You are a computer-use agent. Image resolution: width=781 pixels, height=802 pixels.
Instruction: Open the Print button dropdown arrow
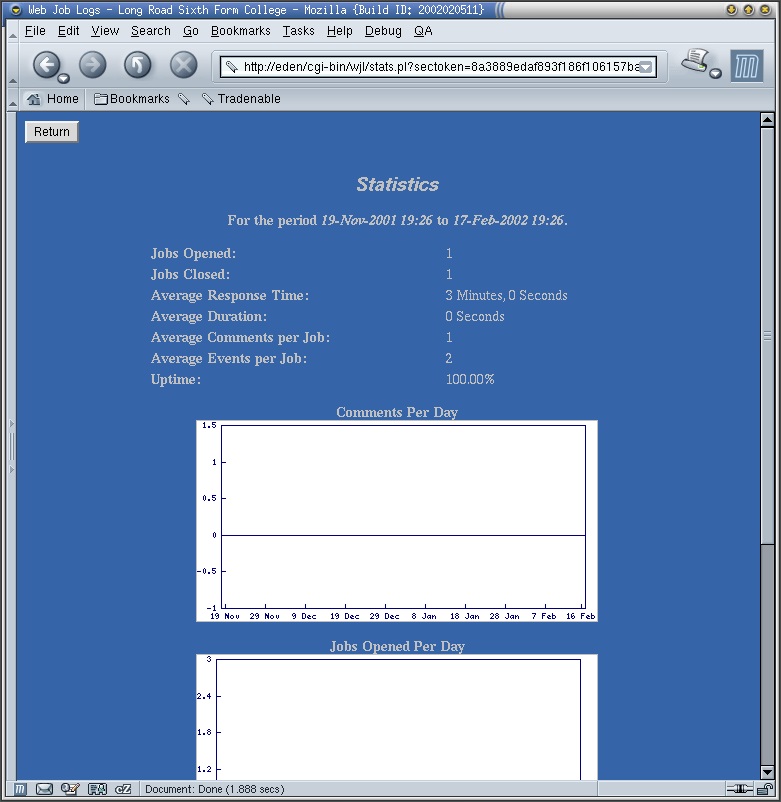(716, 74)
